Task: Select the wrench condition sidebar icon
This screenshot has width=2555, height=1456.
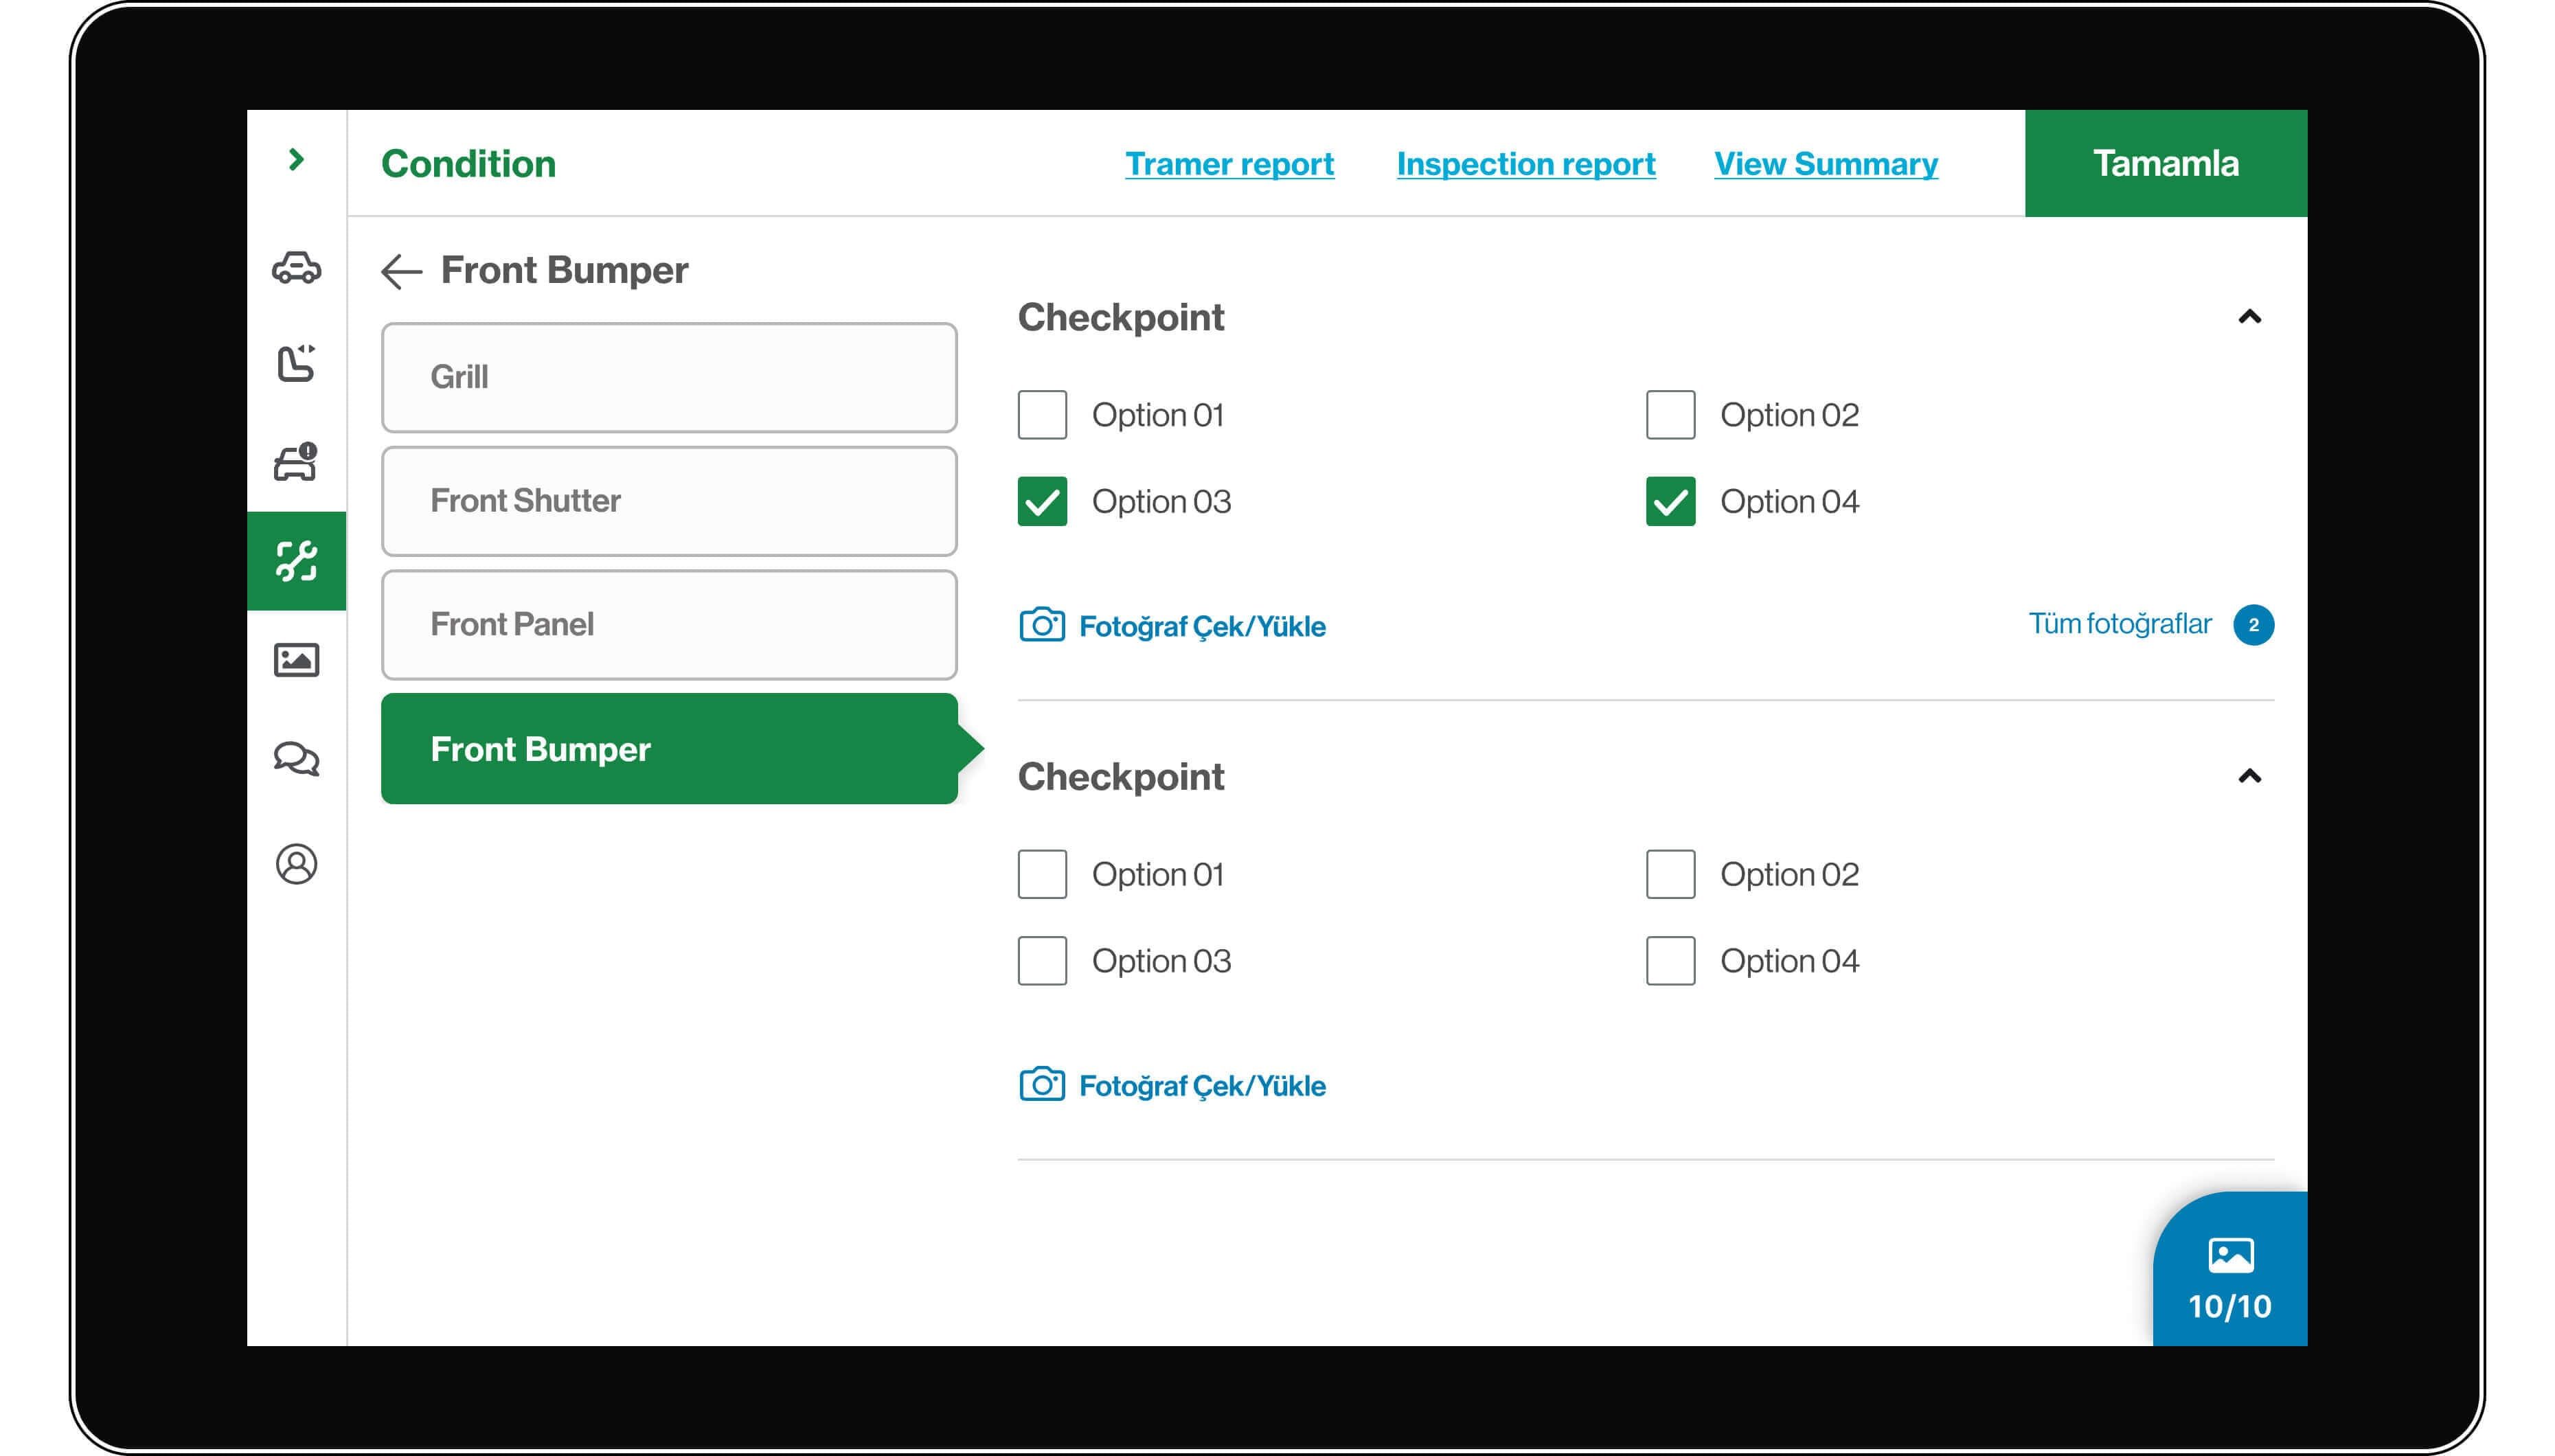Action: click(296, 561)
